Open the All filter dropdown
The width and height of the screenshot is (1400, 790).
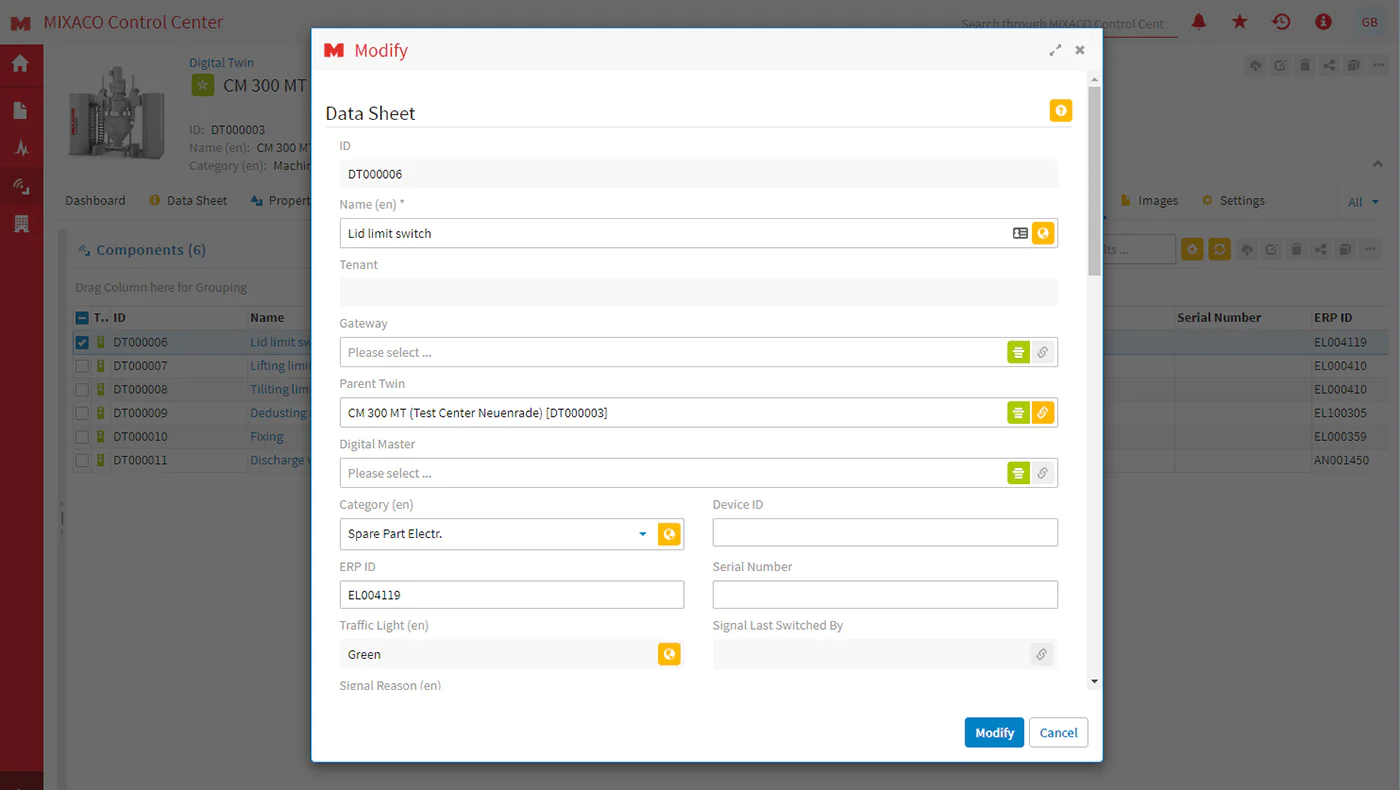(1363, 202)
